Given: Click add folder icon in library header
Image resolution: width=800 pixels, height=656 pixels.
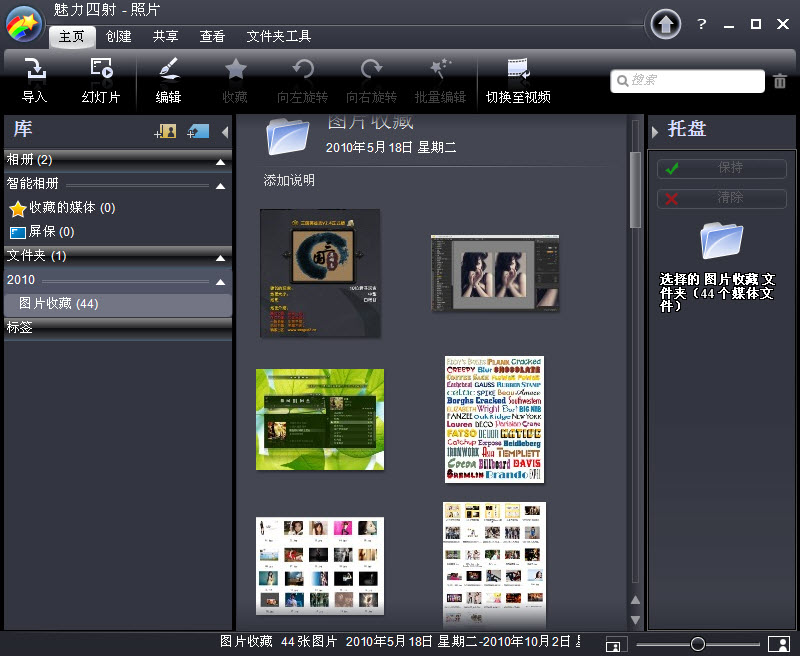Looking at the screenshot, I should click(x=197, y=132).
